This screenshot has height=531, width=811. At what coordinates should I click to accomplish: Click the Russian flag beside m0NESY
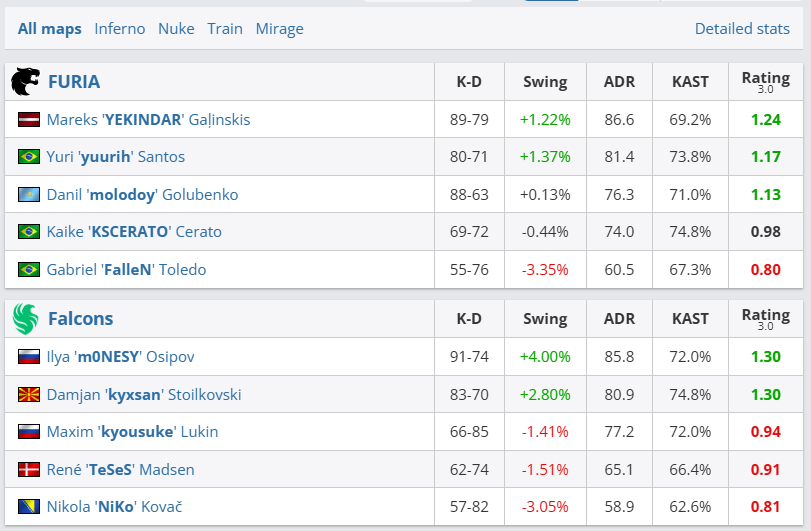click(28, 357)
